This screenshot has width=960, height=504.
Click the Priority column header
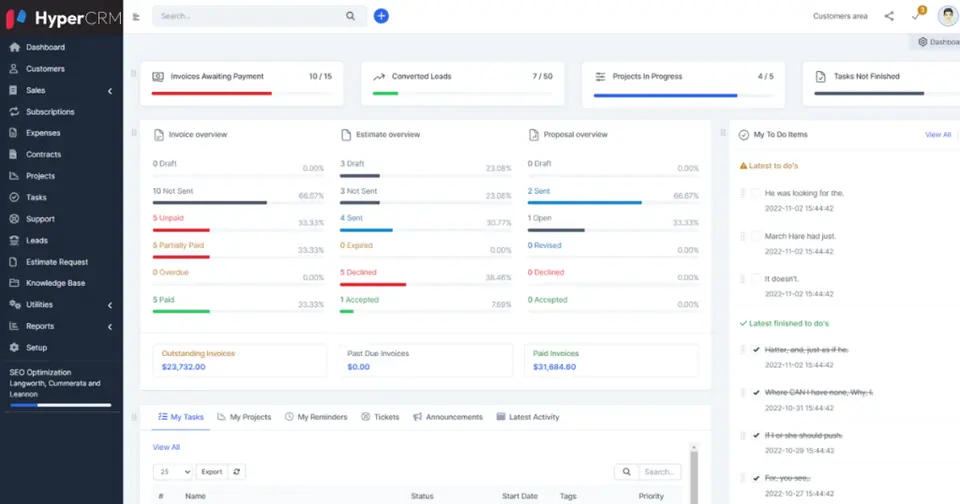[651, 496]
